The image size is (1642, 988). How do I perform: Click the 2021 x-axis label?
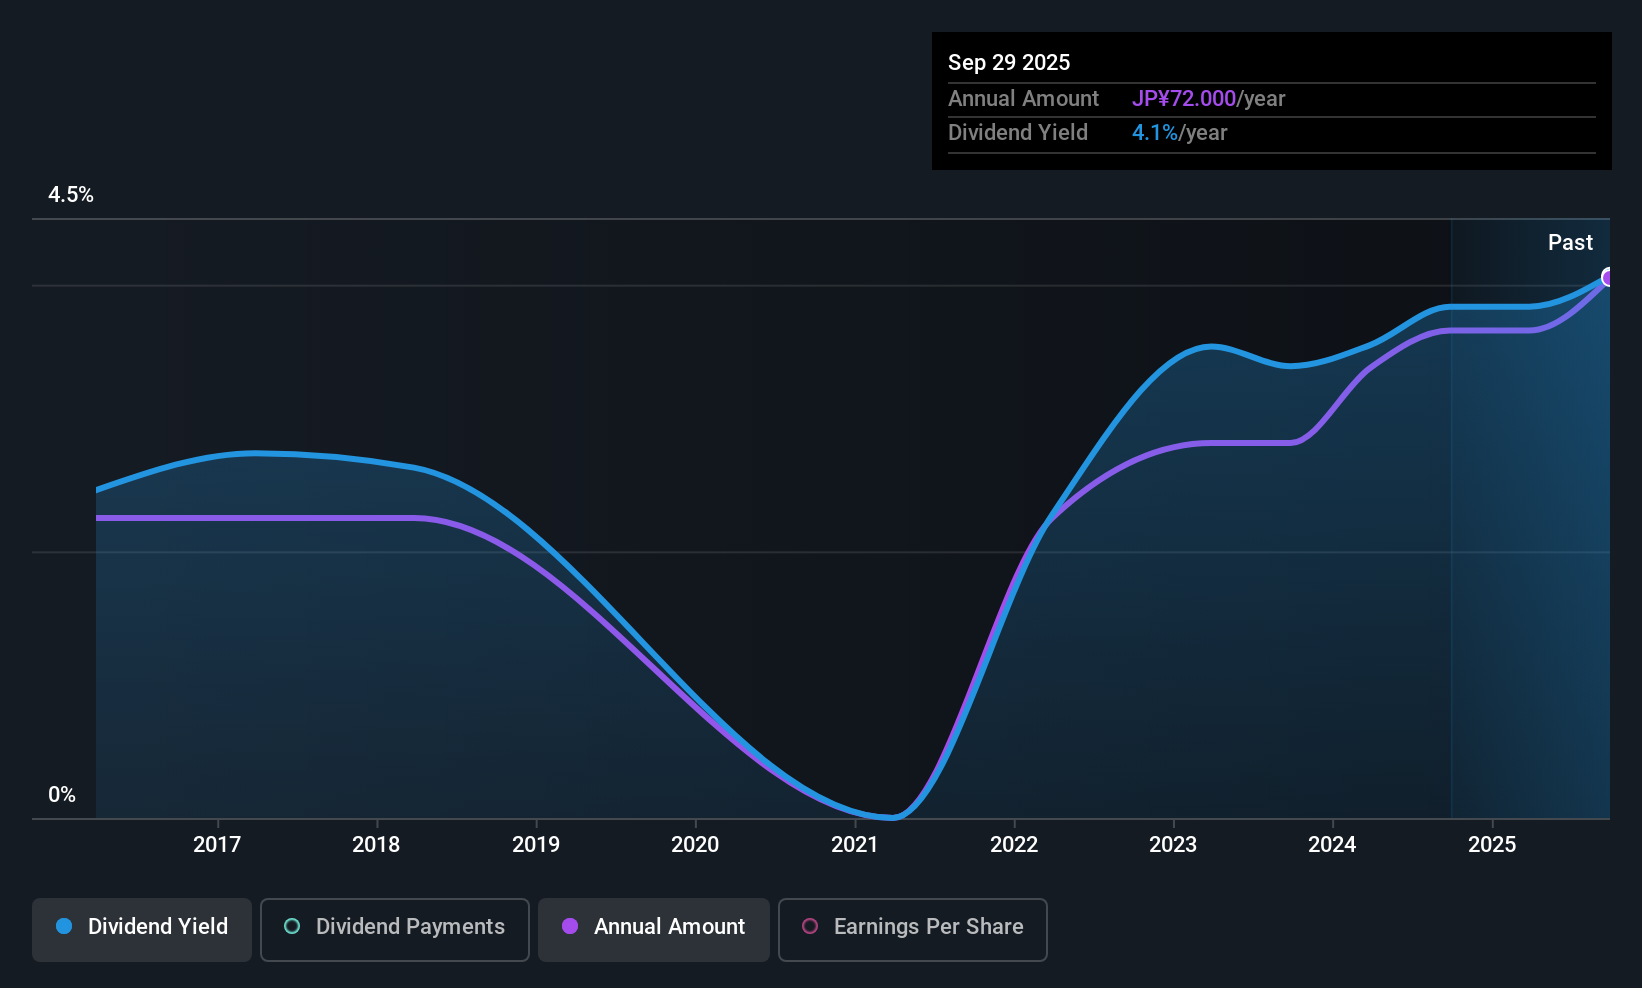tap(855, 844)
